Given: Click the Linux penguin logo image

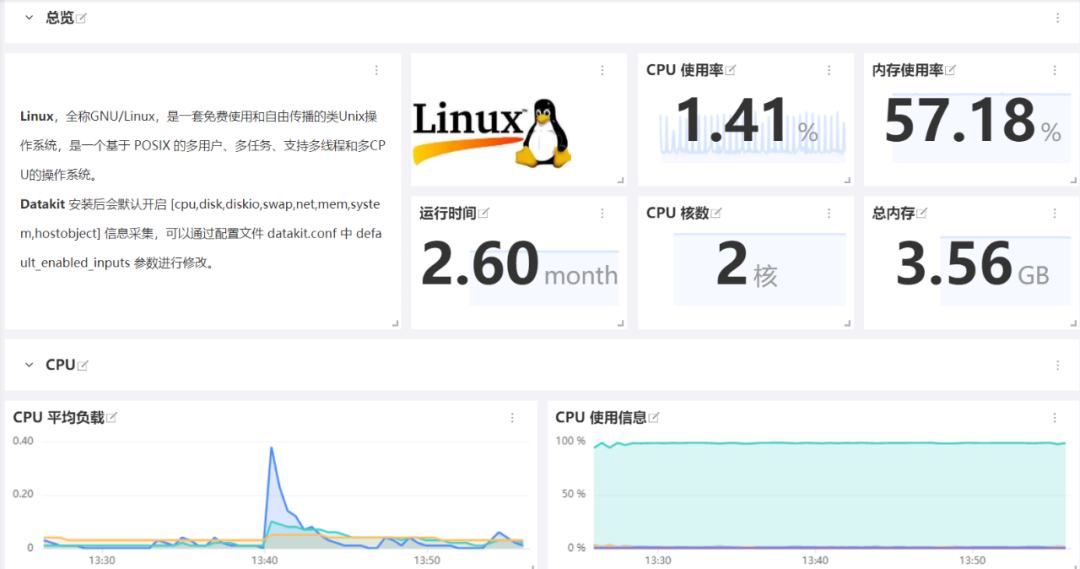Looking at the screenshot, I should click(492, 132).
